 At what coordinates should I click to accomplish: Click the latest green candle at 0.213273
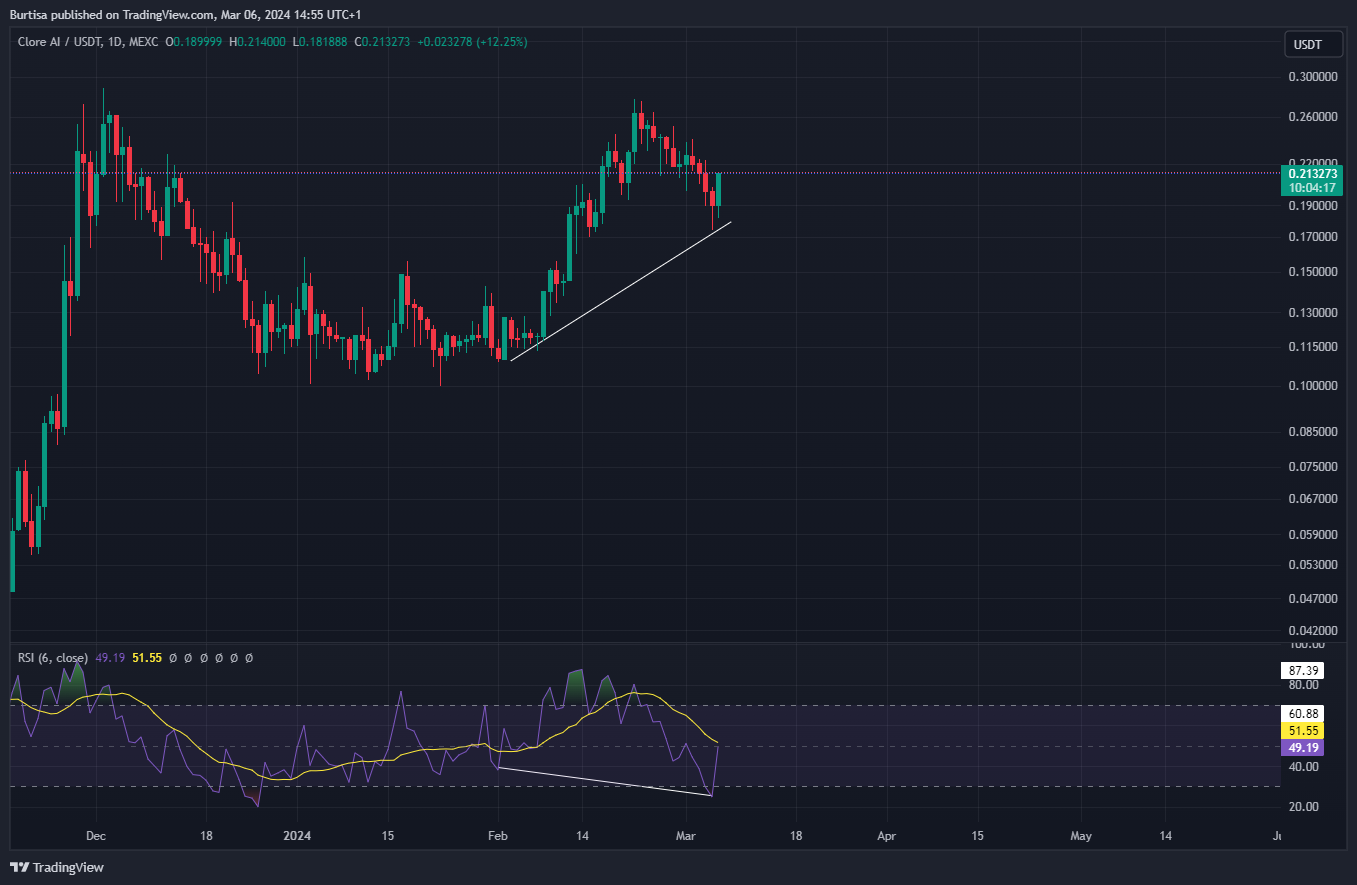718,190
